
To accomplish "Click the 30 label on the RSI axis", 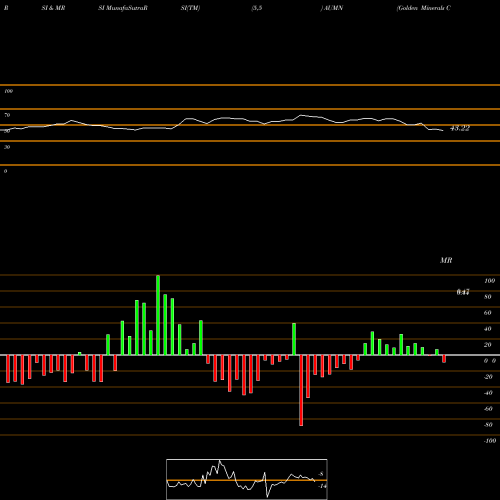I will pyautogui.click(x=7, y=147).
